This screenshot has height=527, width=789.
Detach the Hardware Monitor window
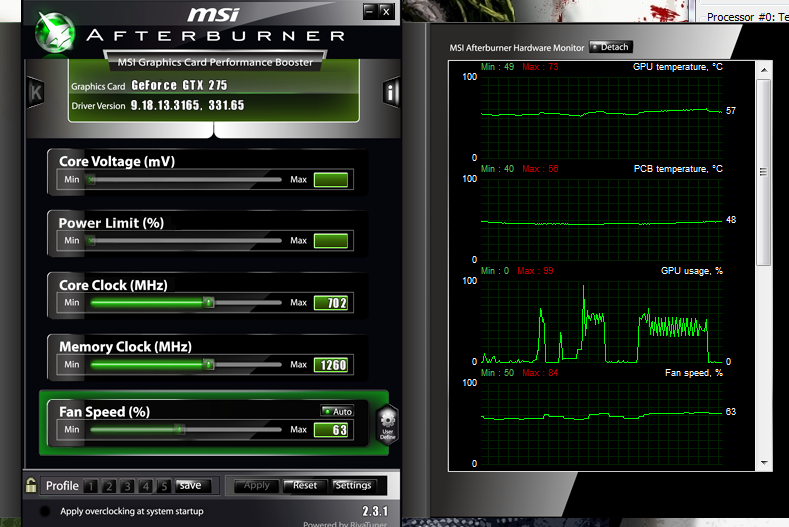tap(610, 47)
